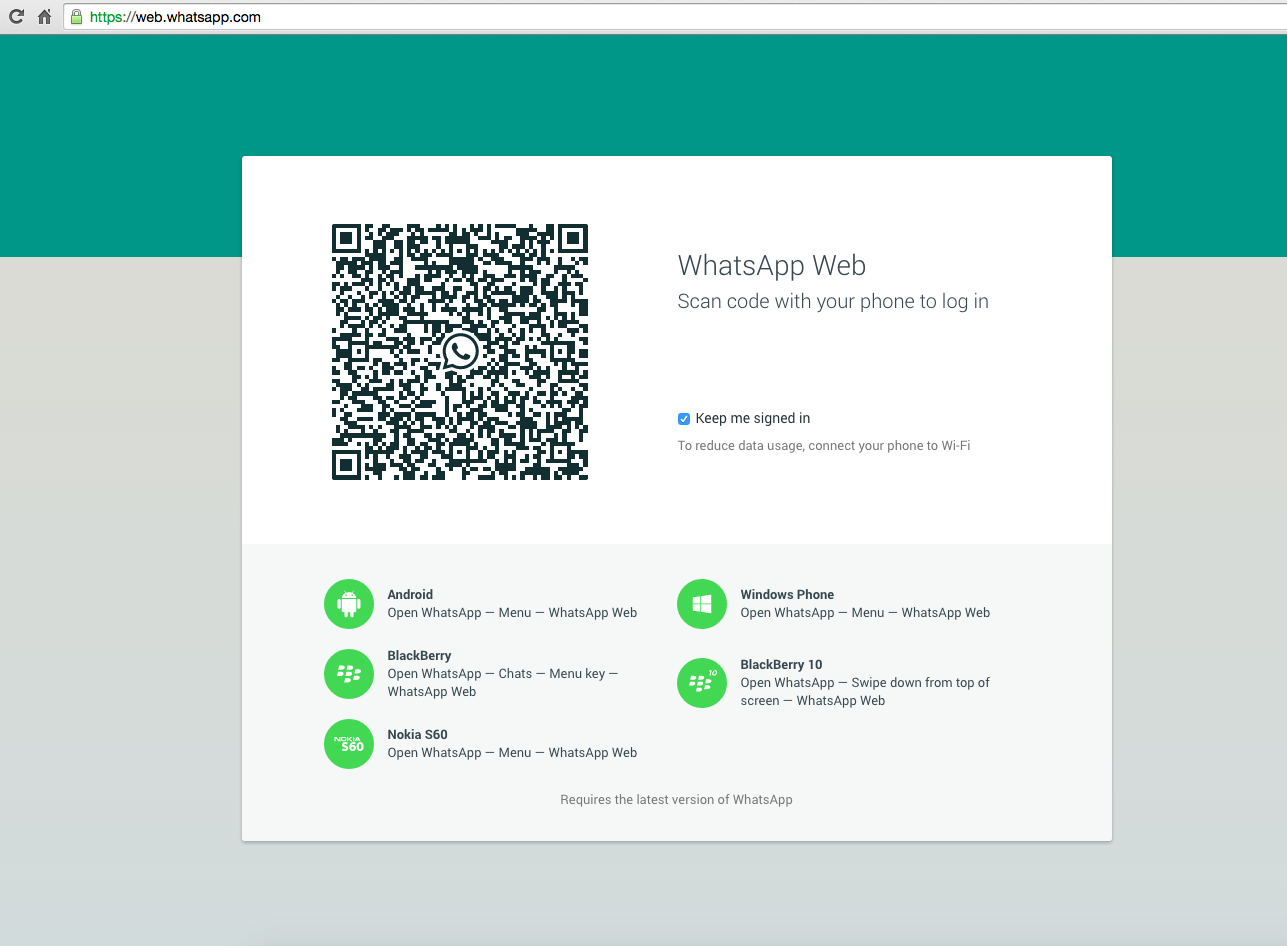This screenshot has width=1287, height=946.
Task: Click the green Android robot icon
Action: pyautogui.click(x=349, y=604)
